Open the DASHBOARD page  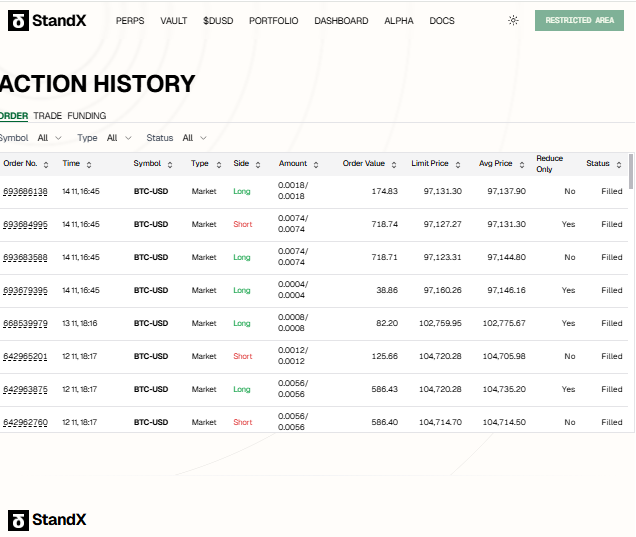[x=341, y=21]
